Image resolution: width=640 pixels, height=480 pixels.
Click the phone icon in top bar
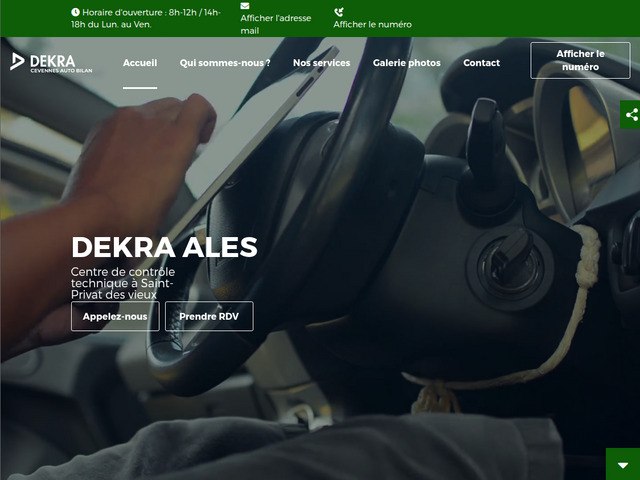tap(339, 12)
